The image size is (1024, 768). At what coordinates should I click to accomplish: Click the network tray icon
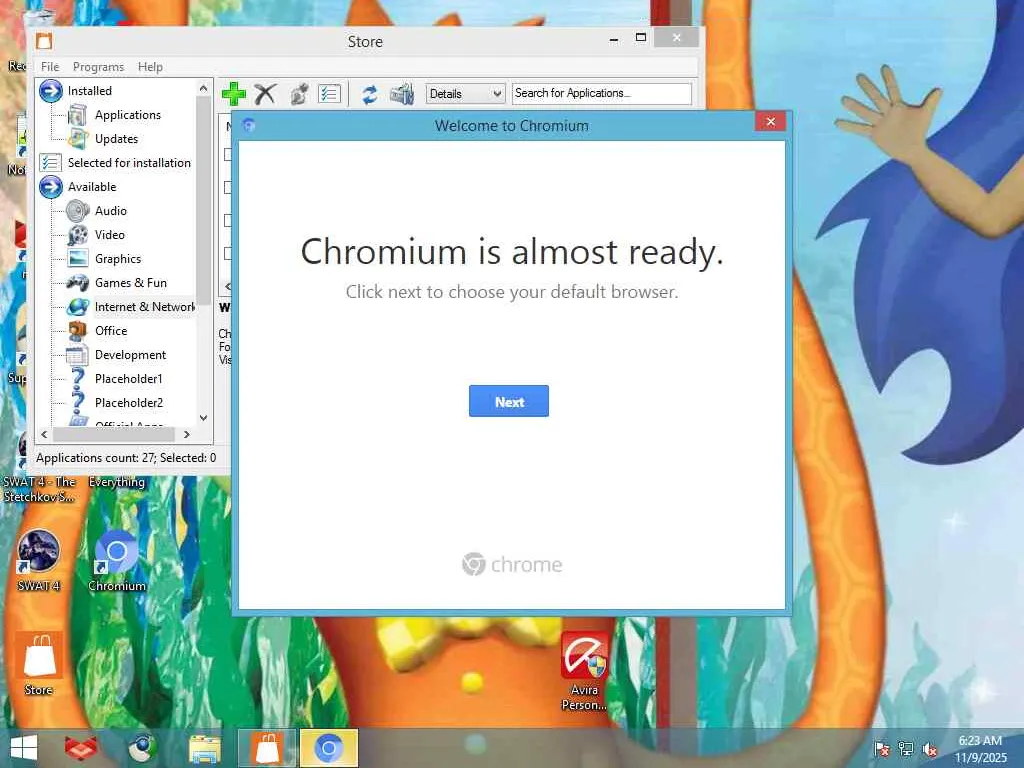[x=906, y=749]
